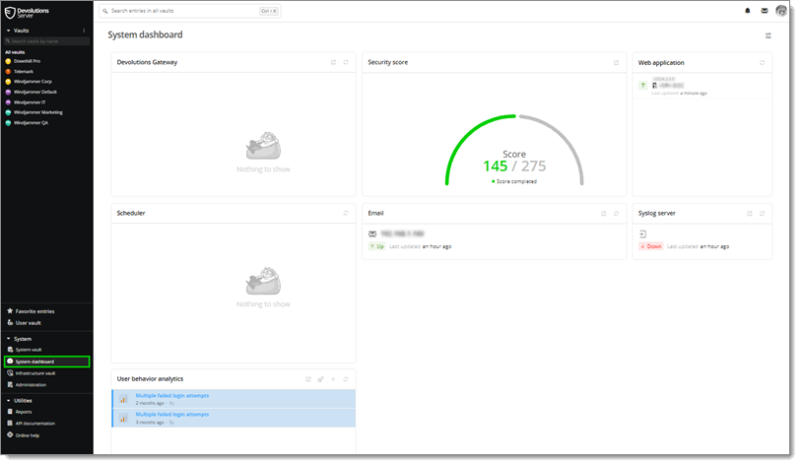
Task: Click the security score gauge arc
Action: tap(514, 150)
